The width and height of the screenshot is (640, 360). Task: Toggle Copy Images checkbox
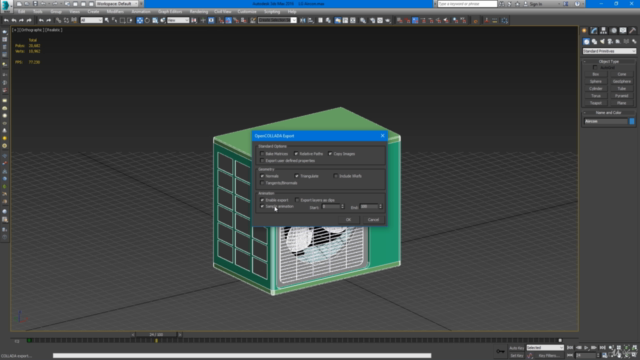click(330, 154)
